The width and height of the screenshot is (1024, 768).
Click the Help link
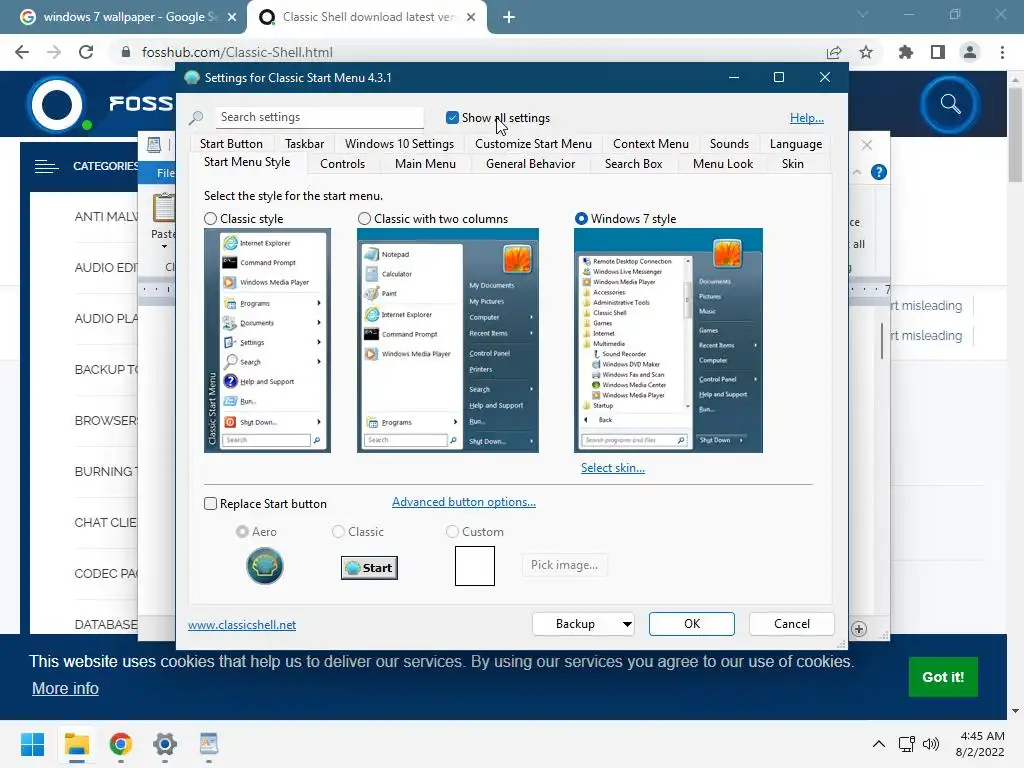point(807,118)
